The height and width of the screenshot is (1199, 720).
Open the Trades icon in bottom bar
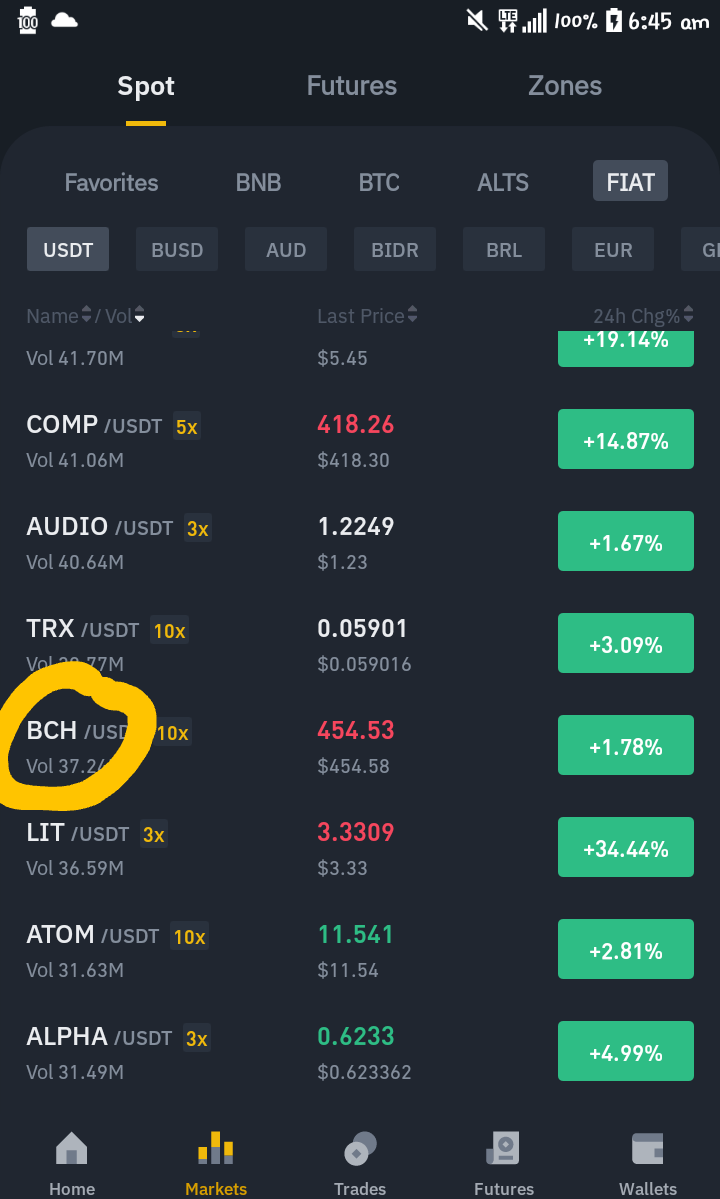(x=360, y=1149)
